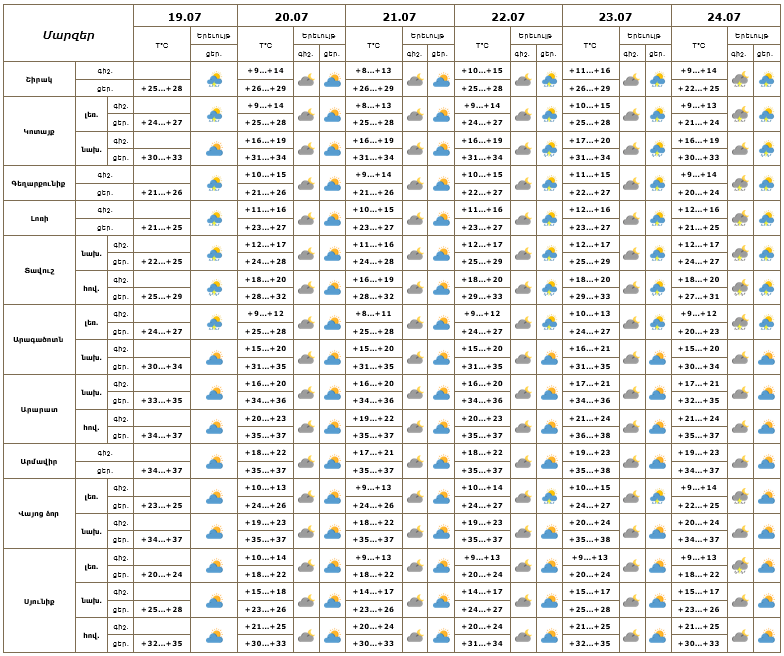Screen dimensions: 784x656
Task: Select Լոռի daytime rain icon for 23.07
Action: [658, 219]
